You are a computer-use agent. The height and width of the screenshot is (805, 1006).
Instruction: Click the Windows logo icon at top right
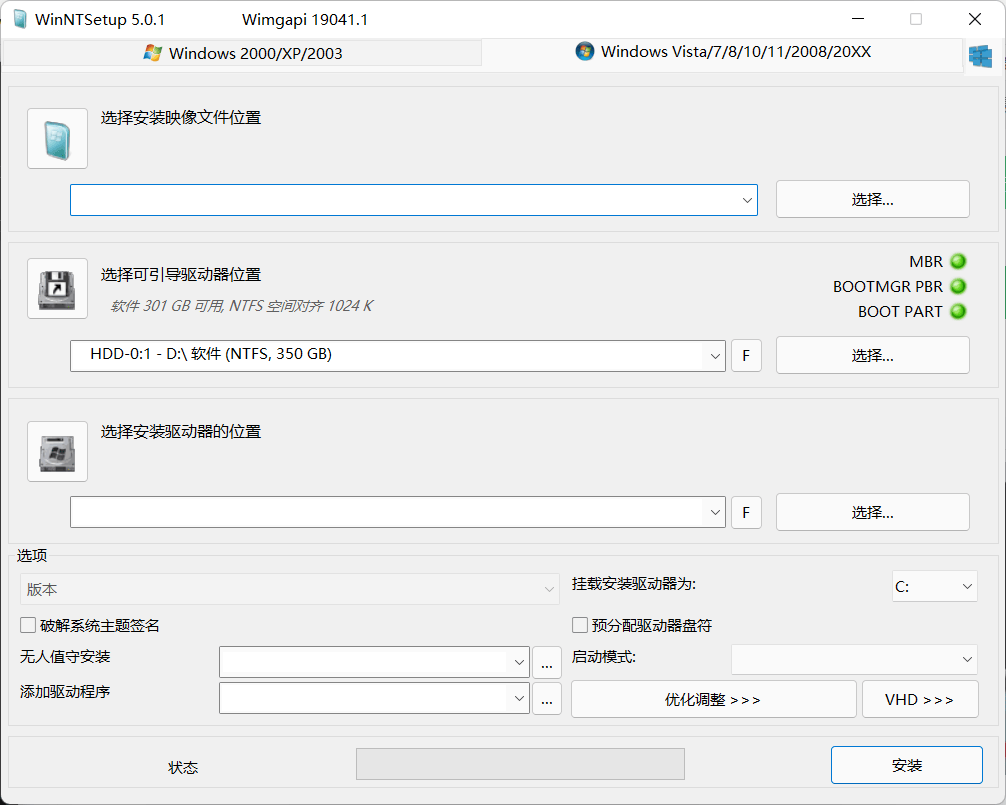[979, 56]
